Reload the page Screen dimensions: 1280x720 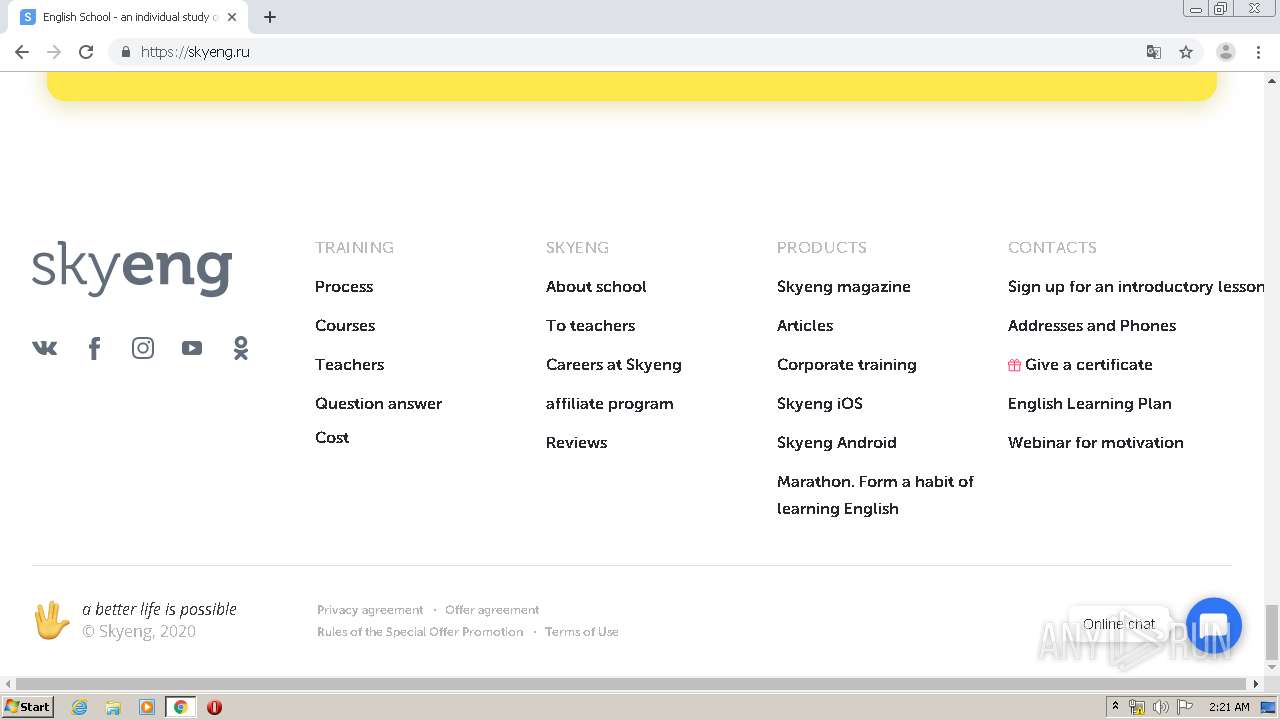(x=86, y=52)
